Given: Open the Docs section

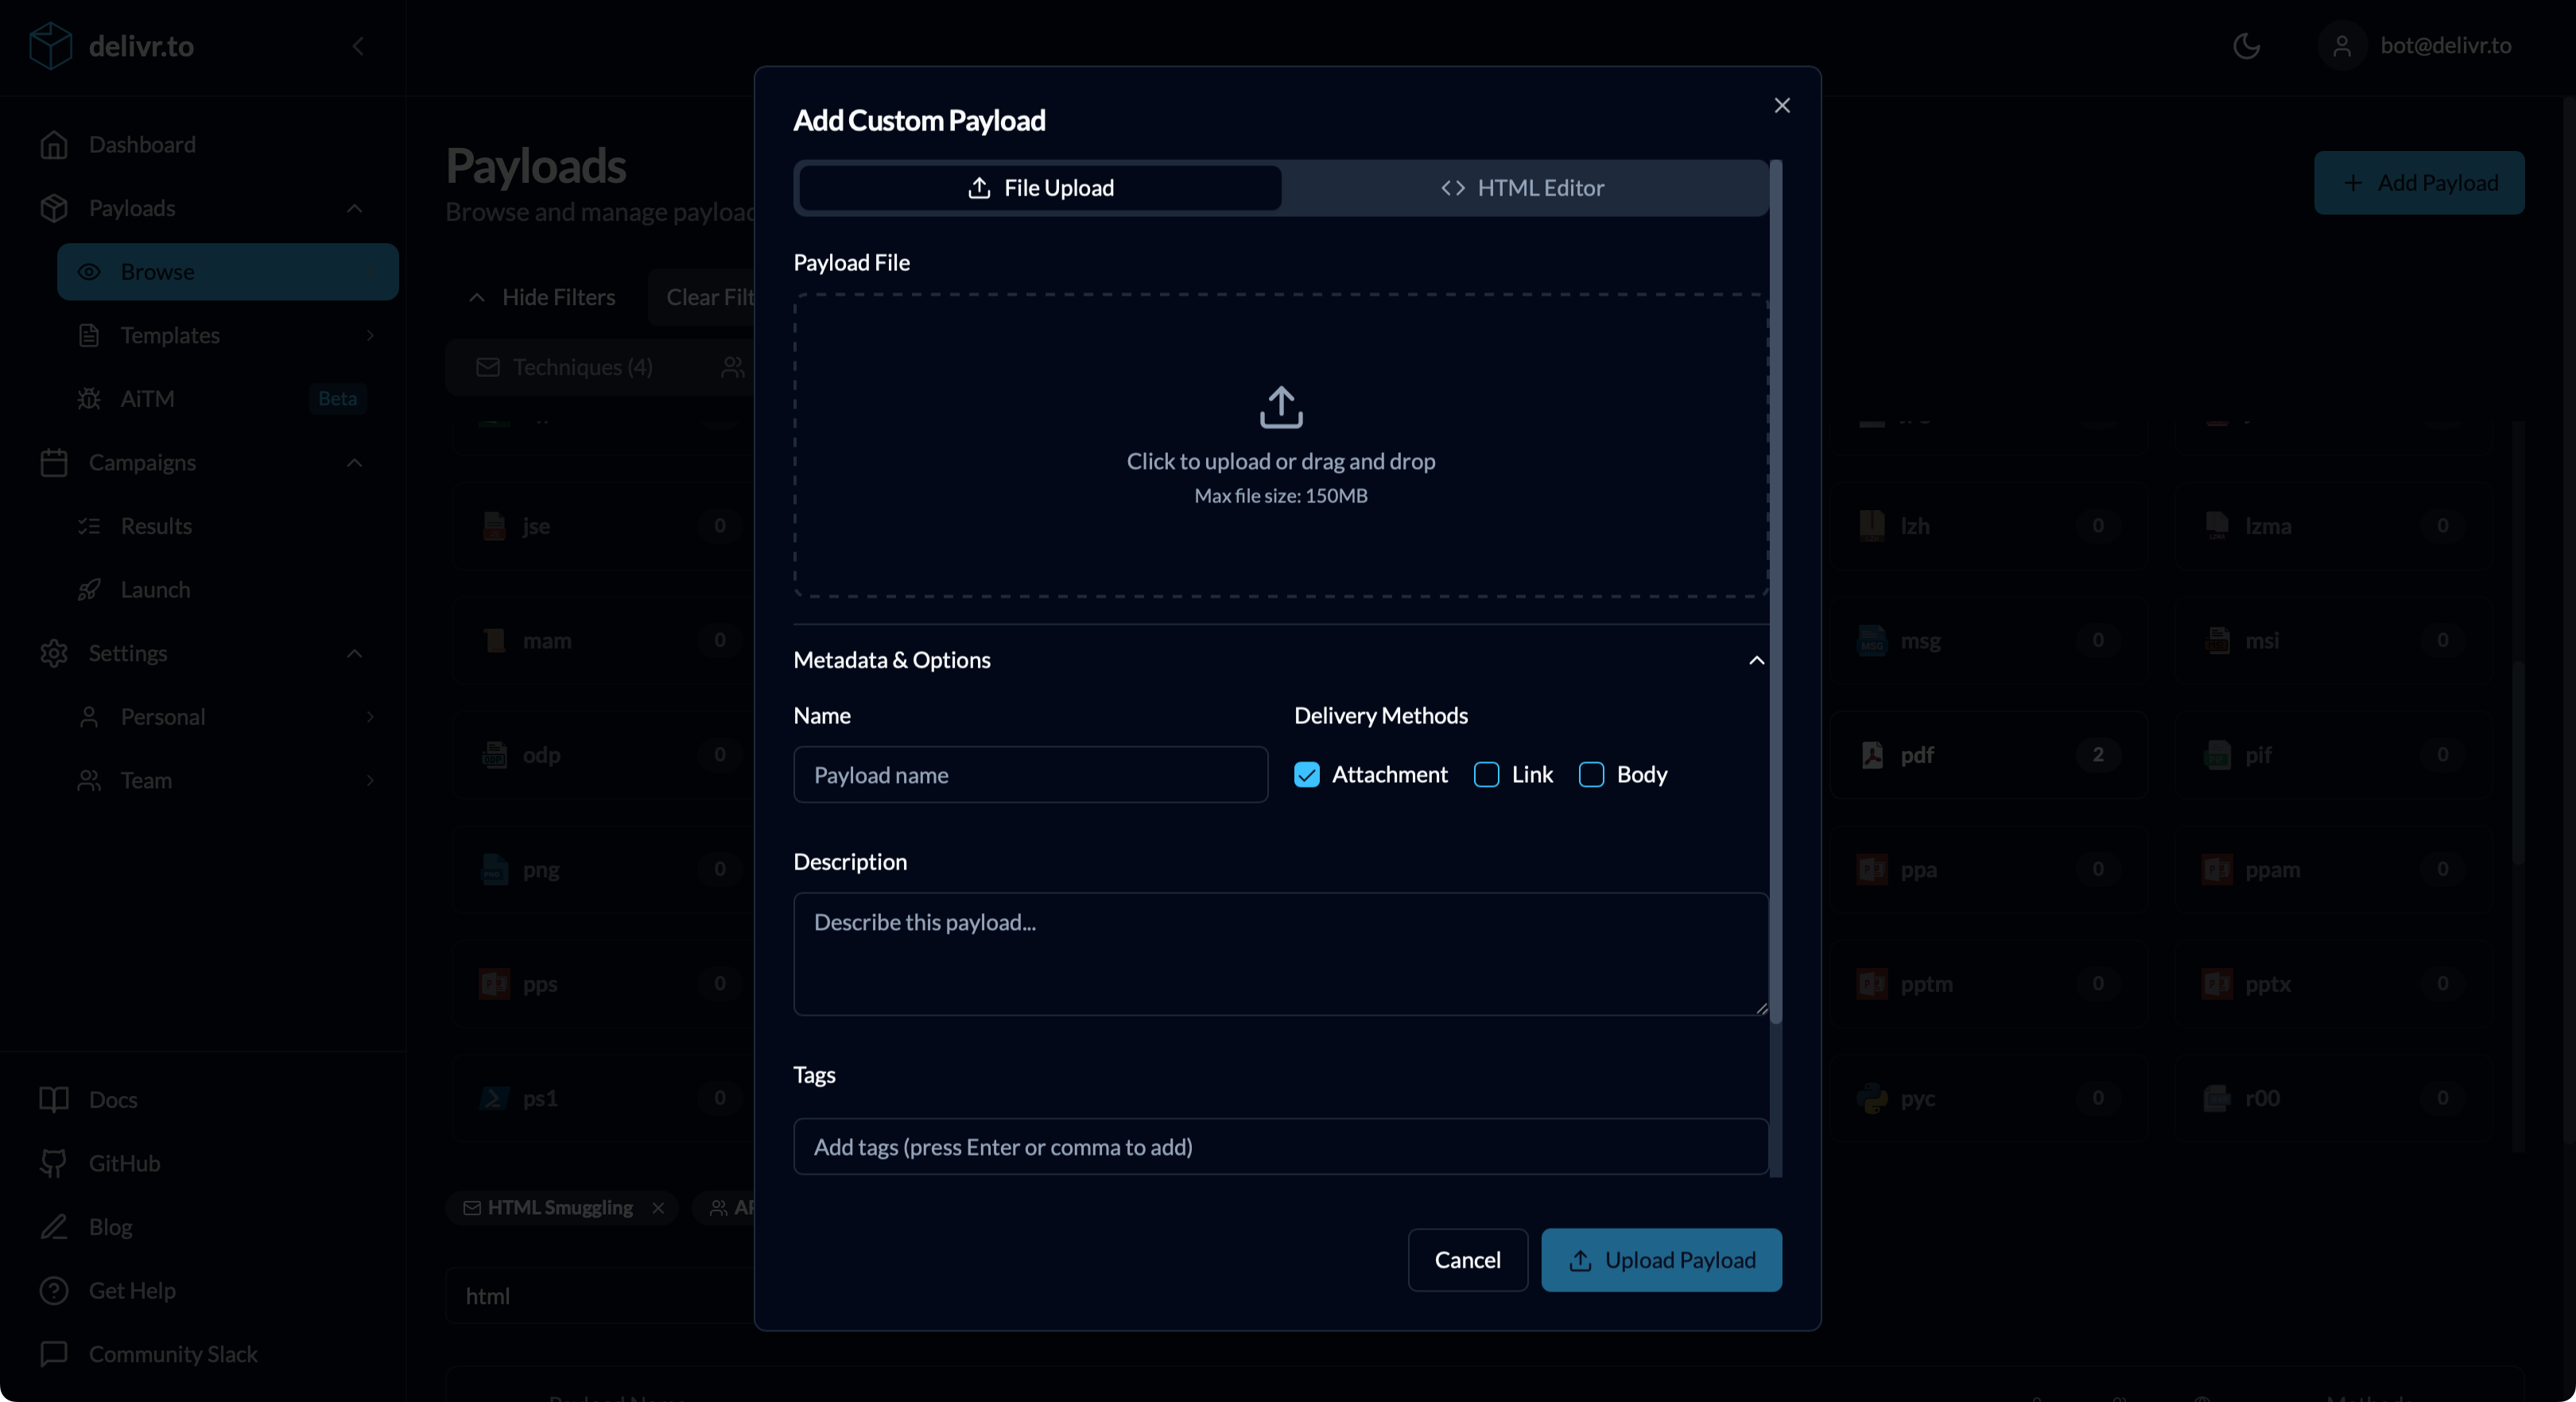Looking at the screenshot, I should (112, 1098).
